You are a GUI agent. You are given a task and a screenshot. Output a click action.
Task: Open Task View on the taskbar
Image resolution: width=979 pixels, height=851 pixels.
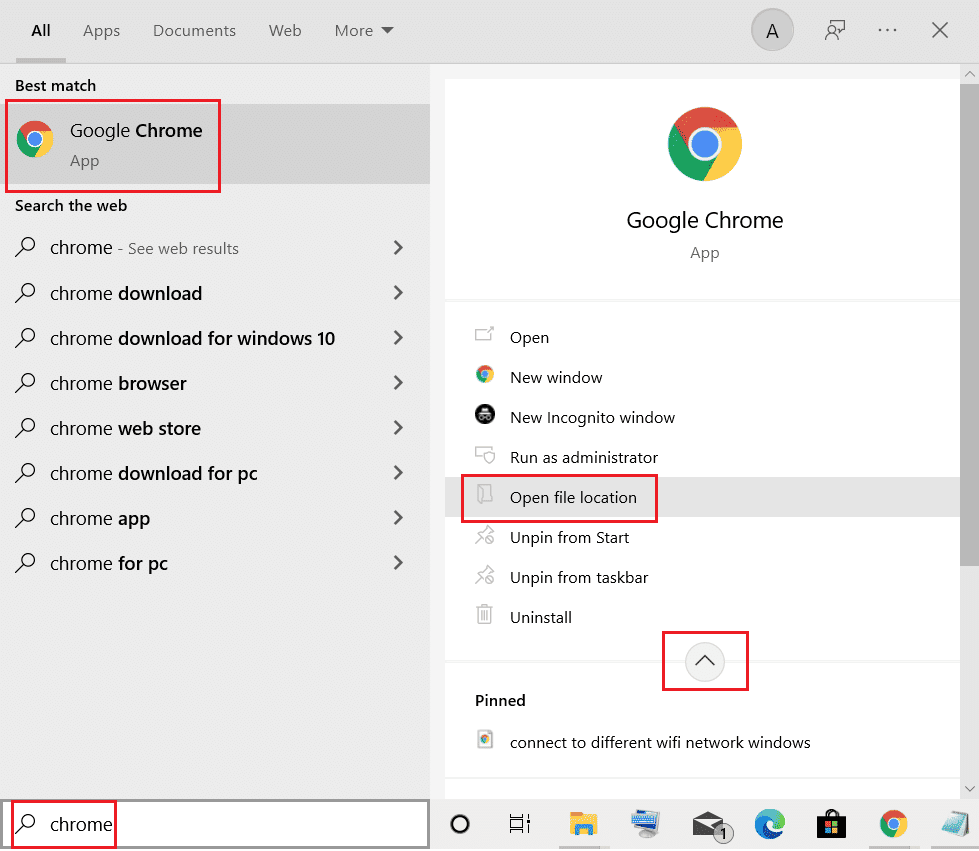520,824
